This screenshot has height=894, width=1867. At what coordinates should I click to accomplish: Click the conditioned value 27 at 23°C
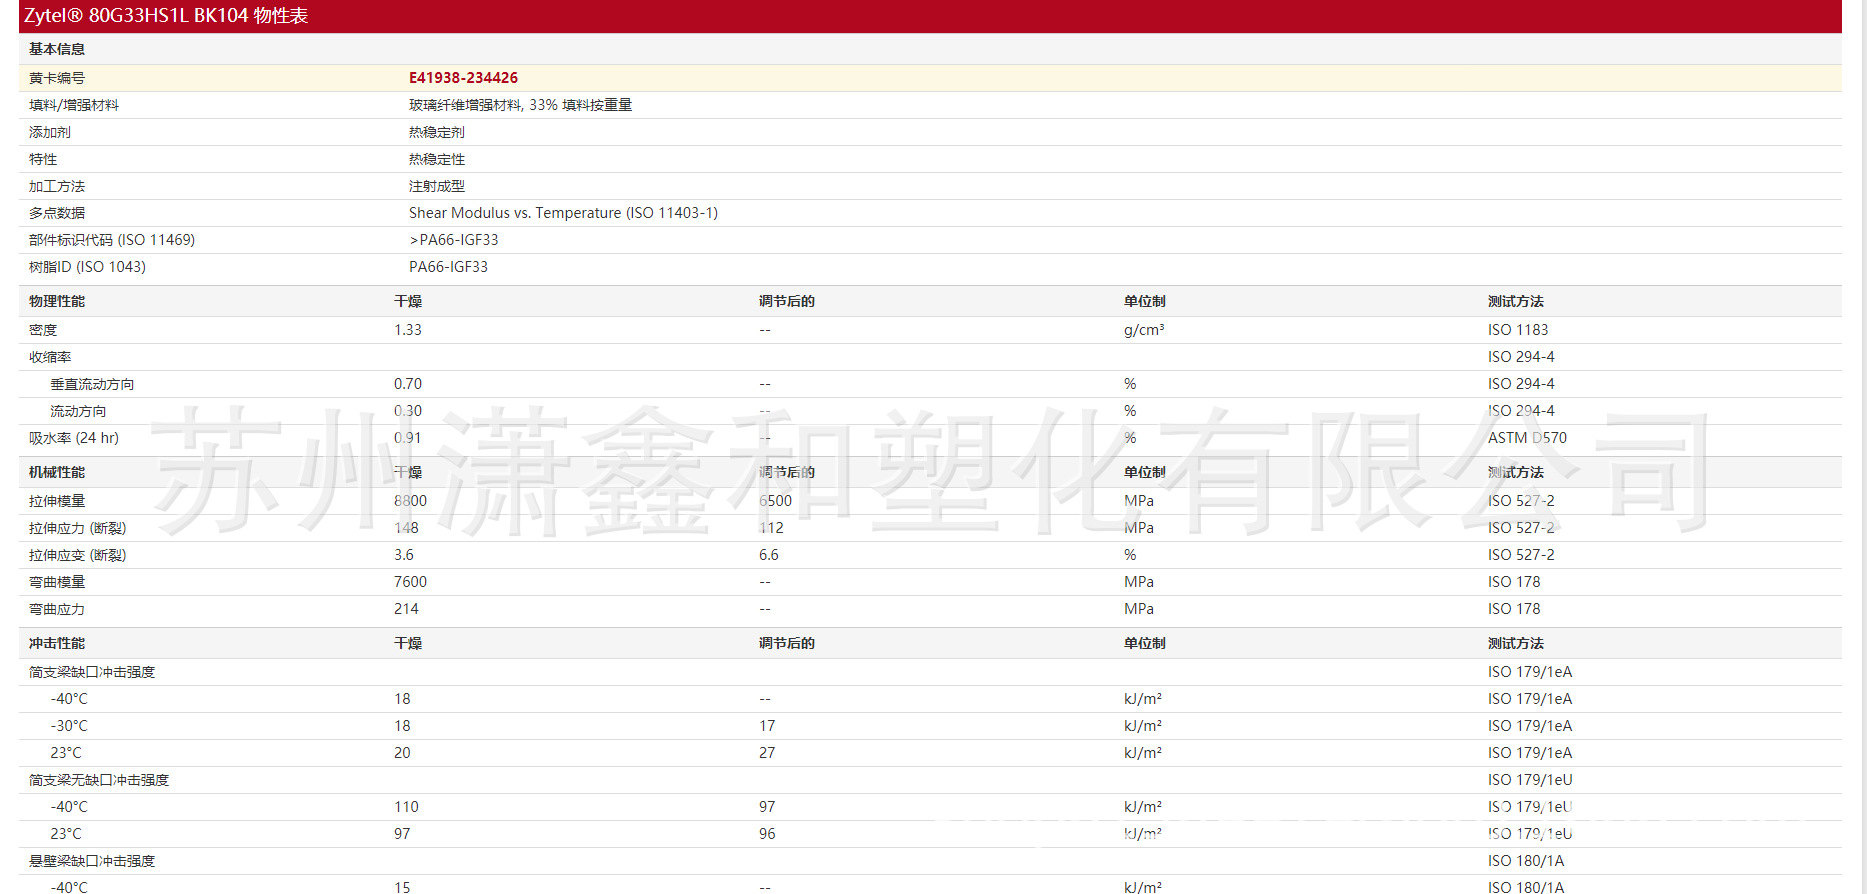(x=767, y=753)
